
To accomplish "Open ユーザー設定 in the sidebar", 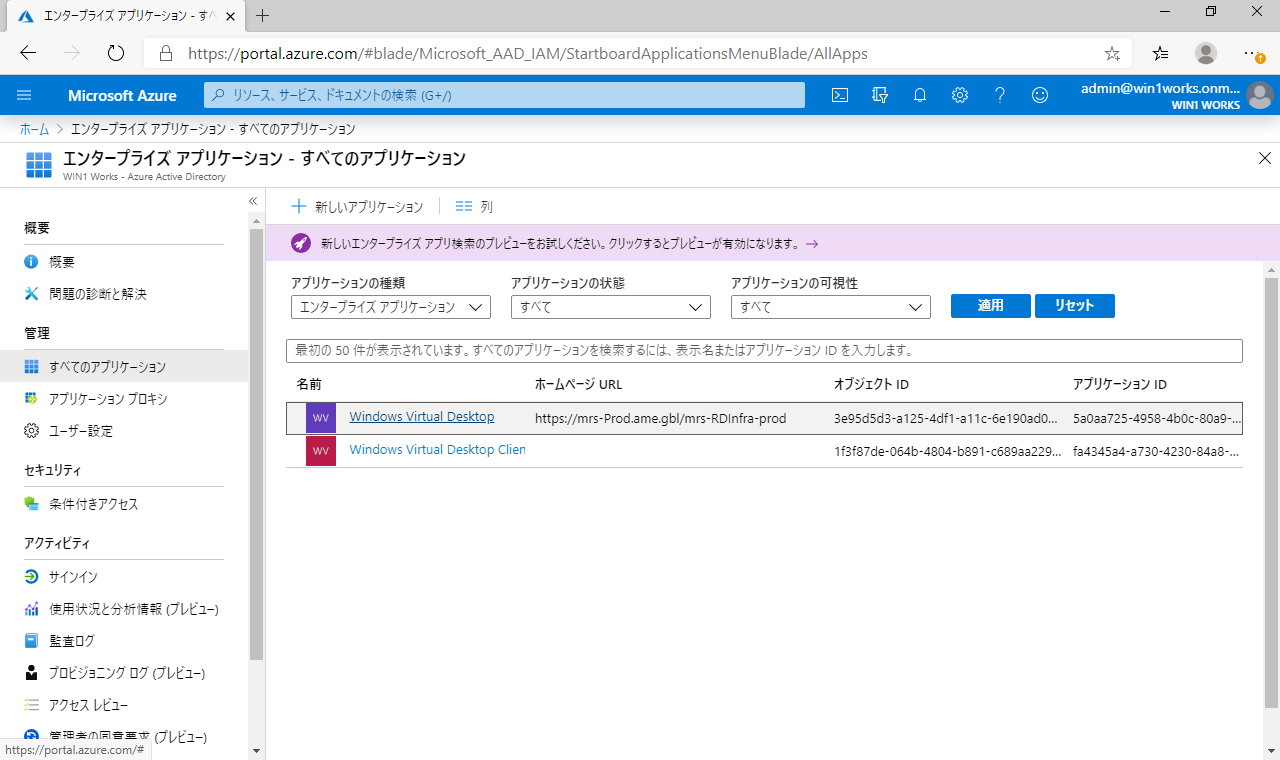I will click(81, 431).
